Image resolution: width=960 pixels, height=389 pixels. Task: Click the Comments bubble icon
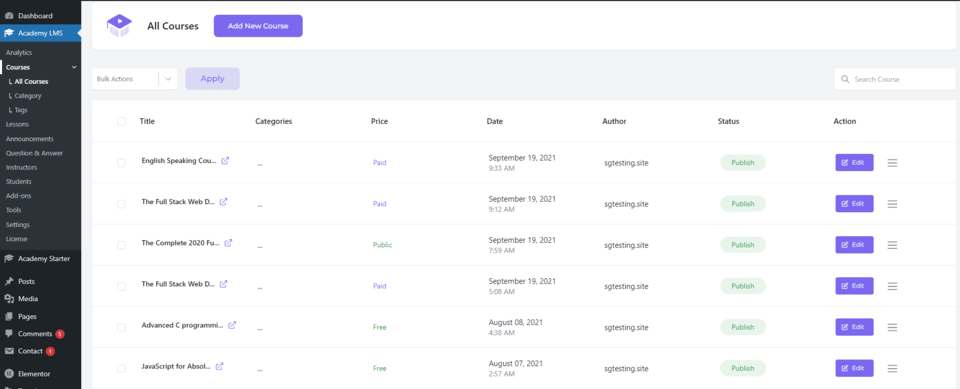[x=9, y=334]
